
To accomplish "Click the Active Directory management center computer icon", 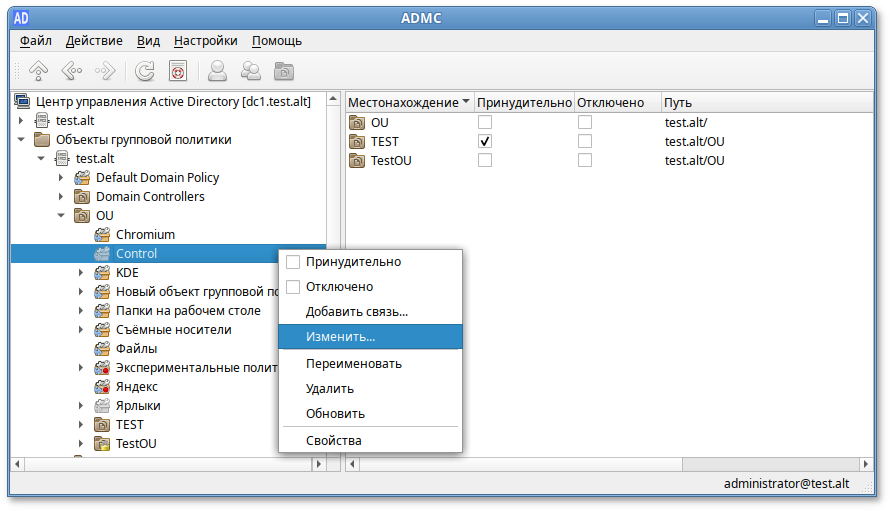I will [22, 102].
